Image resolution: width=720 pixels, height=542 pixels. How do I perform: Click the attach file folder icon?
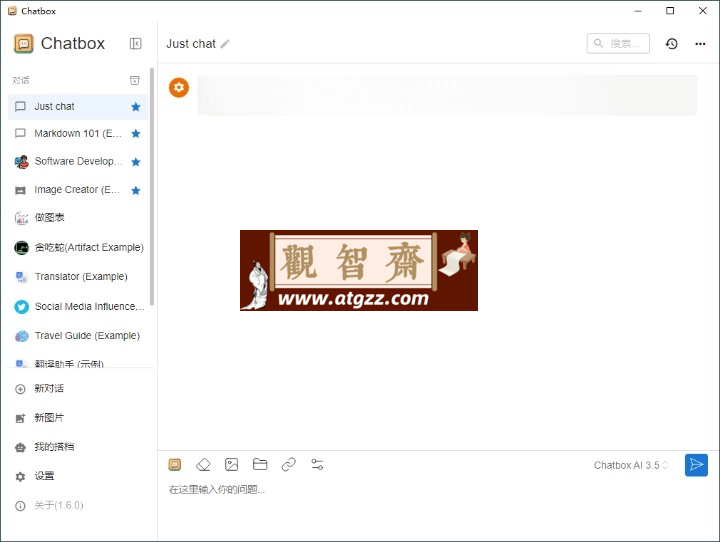point(260,464)
